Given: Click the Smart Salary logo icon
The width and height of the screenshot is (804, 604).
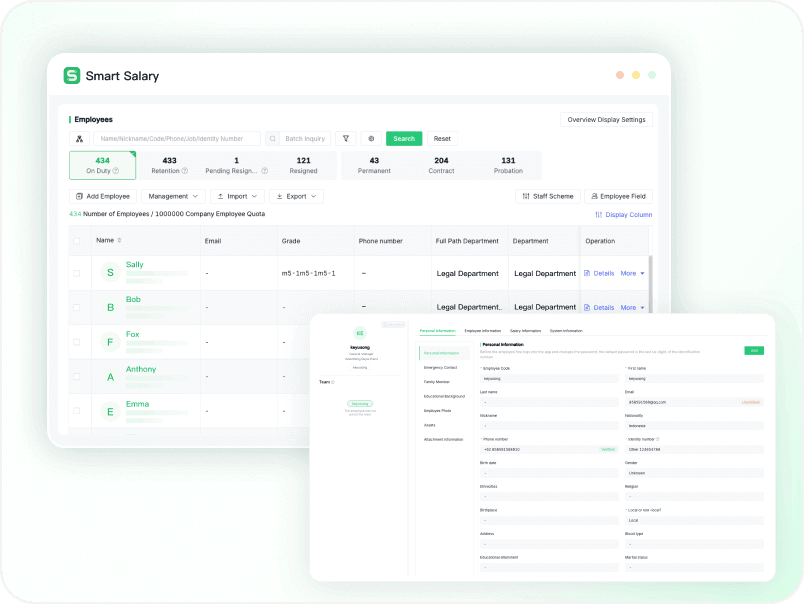Looking at the screenshot, I should tap(72, 75).
